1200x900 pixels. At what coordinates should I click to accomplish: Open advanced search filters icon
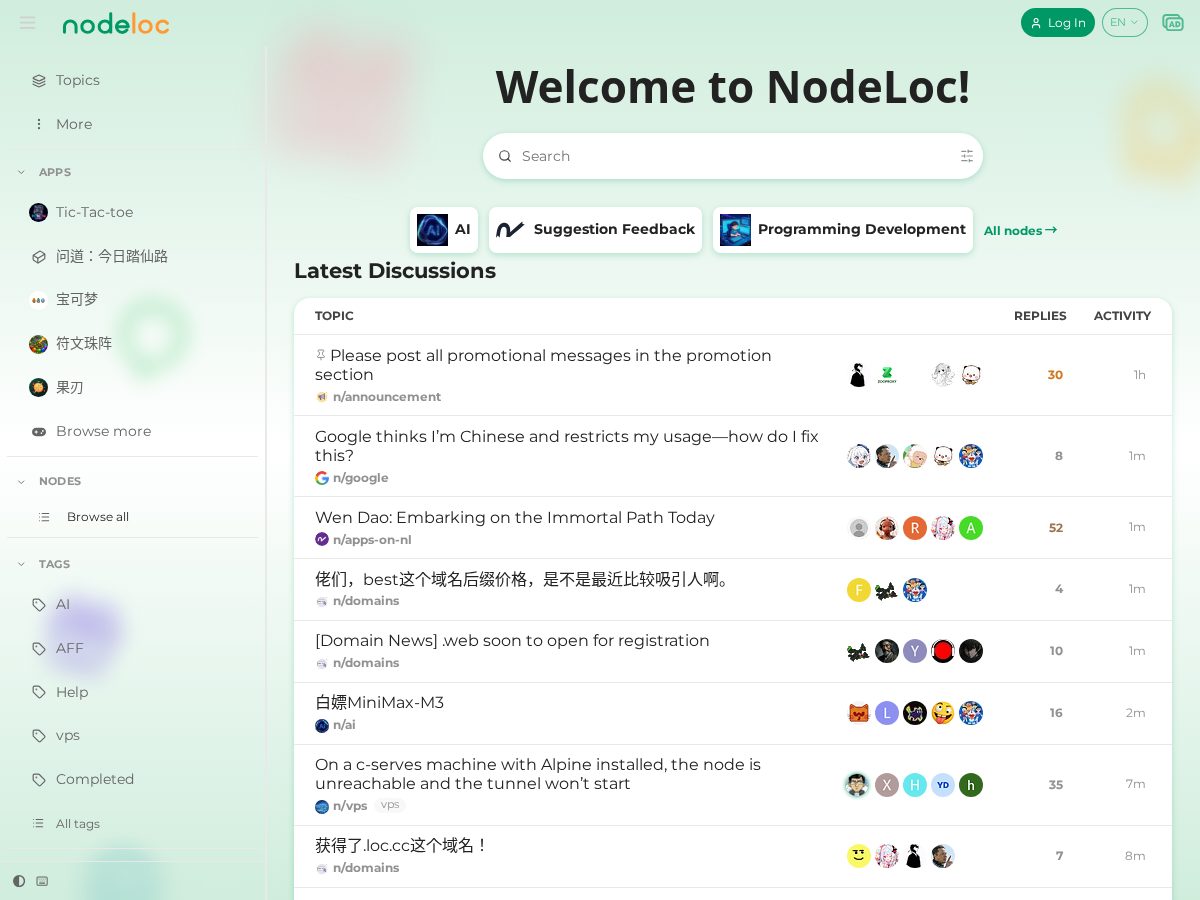coord(967,156)
